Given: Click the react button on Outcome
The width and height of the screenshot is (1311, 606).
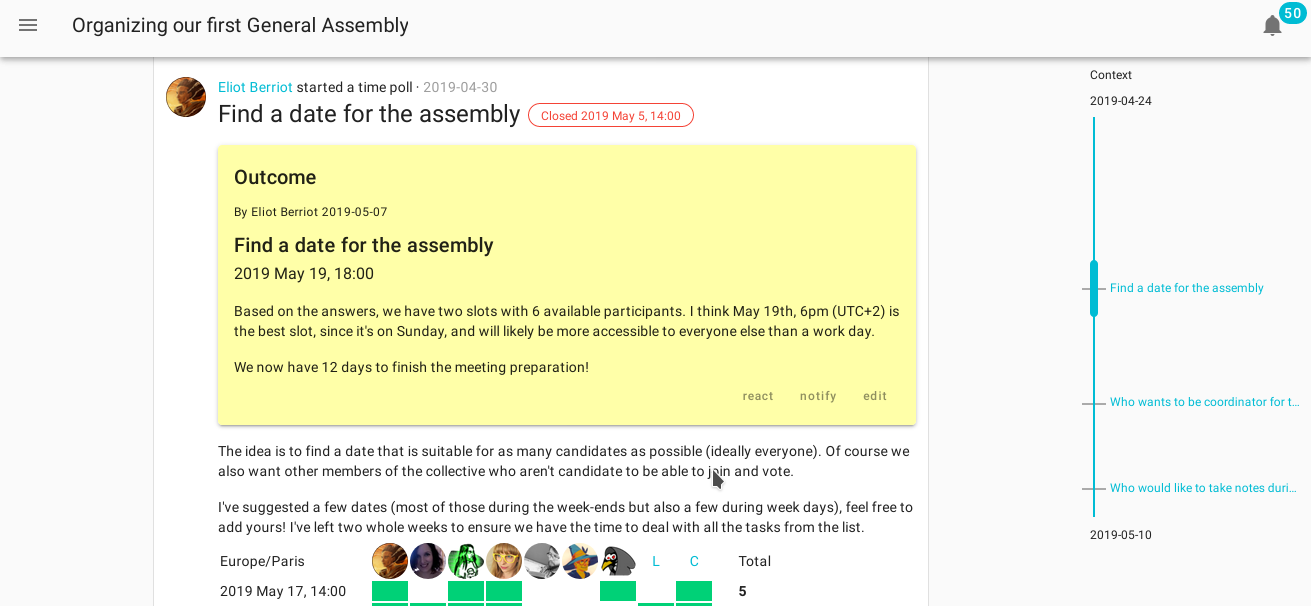Looking at the screenshot, I should coord(758,396).
